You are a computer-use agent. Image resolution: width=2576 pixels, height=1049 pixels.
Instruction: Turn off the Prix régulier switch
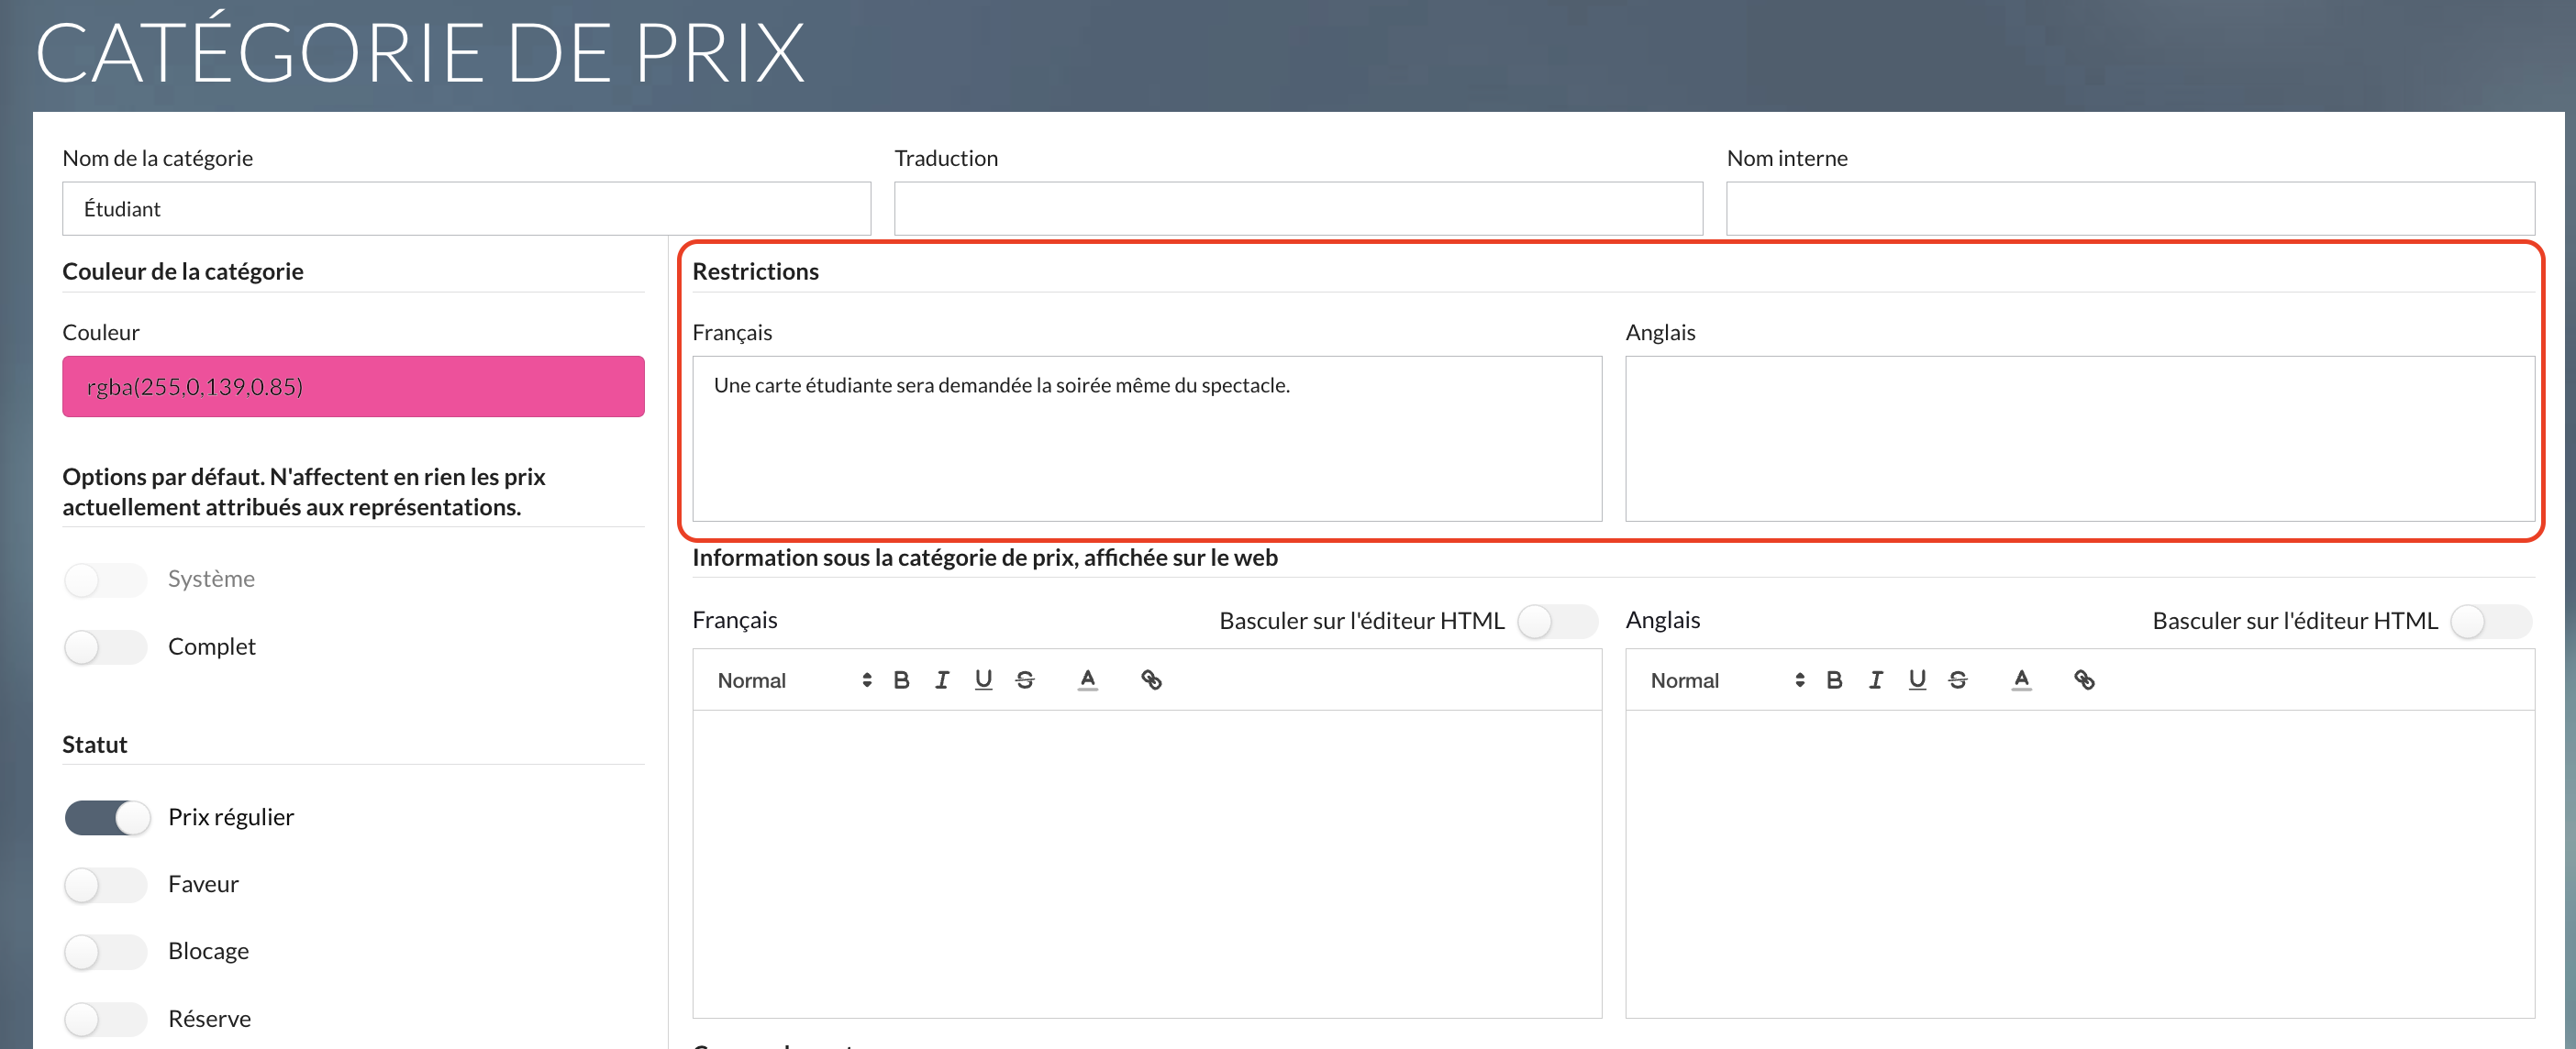coord(106,817)
